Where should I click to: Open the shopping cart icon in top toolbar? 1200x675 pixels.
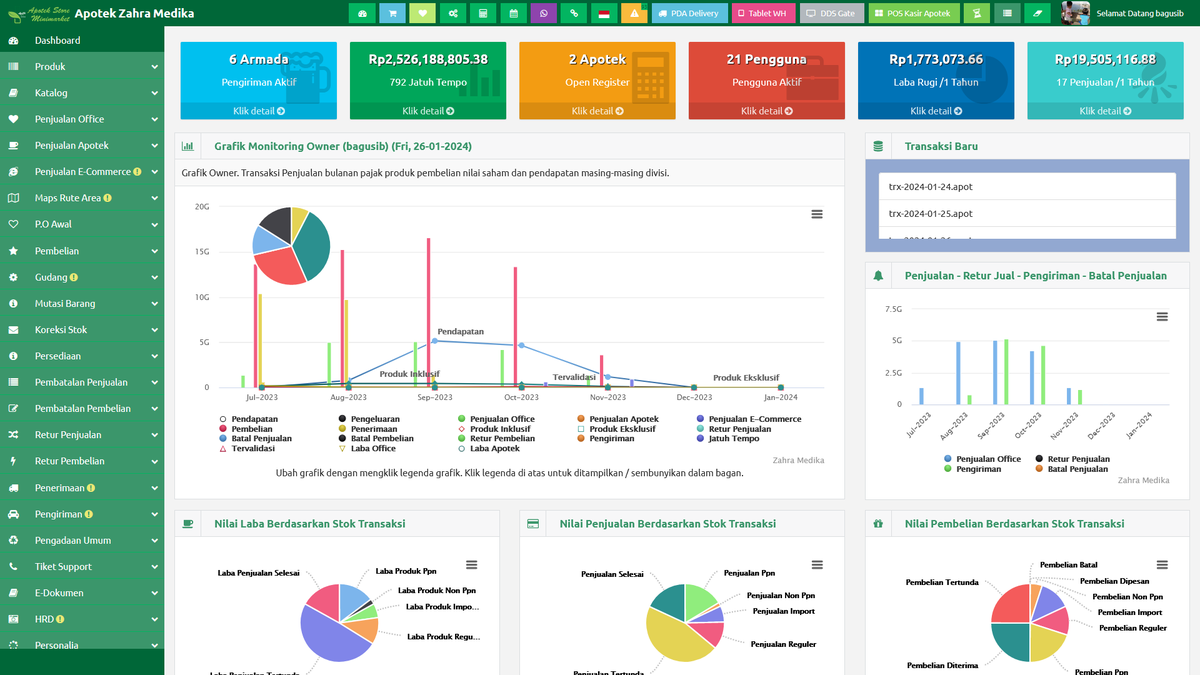[x=393, y=13]
